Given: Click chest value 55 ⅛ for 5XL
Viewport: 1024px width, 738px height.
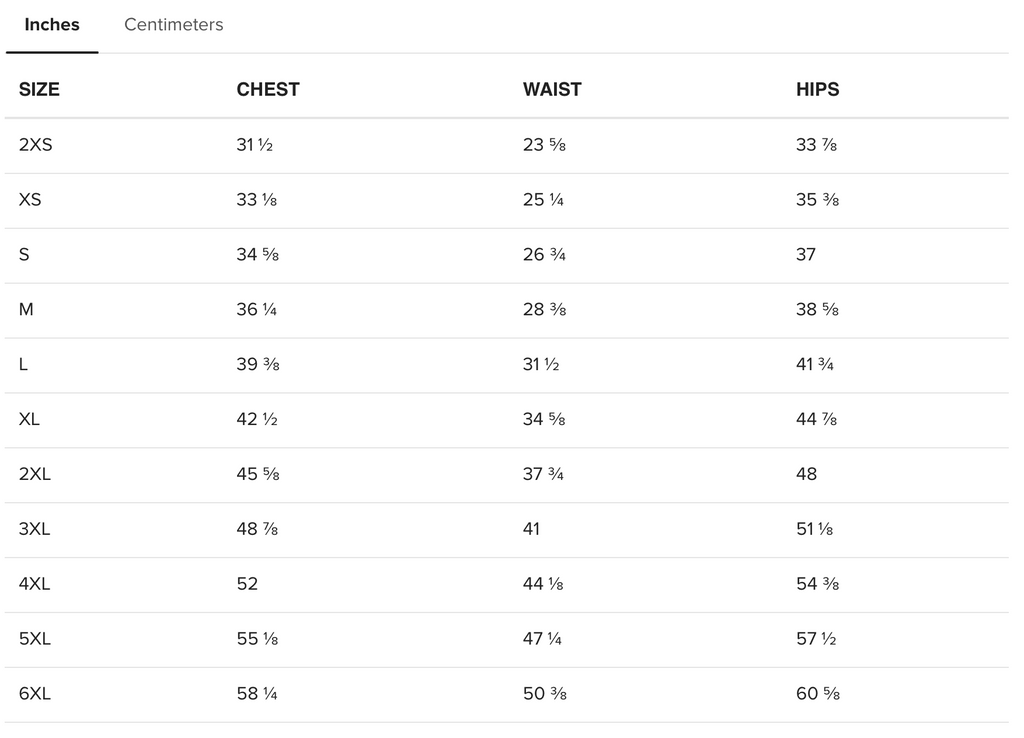Looking at the screenshot, I should (257, 639).
